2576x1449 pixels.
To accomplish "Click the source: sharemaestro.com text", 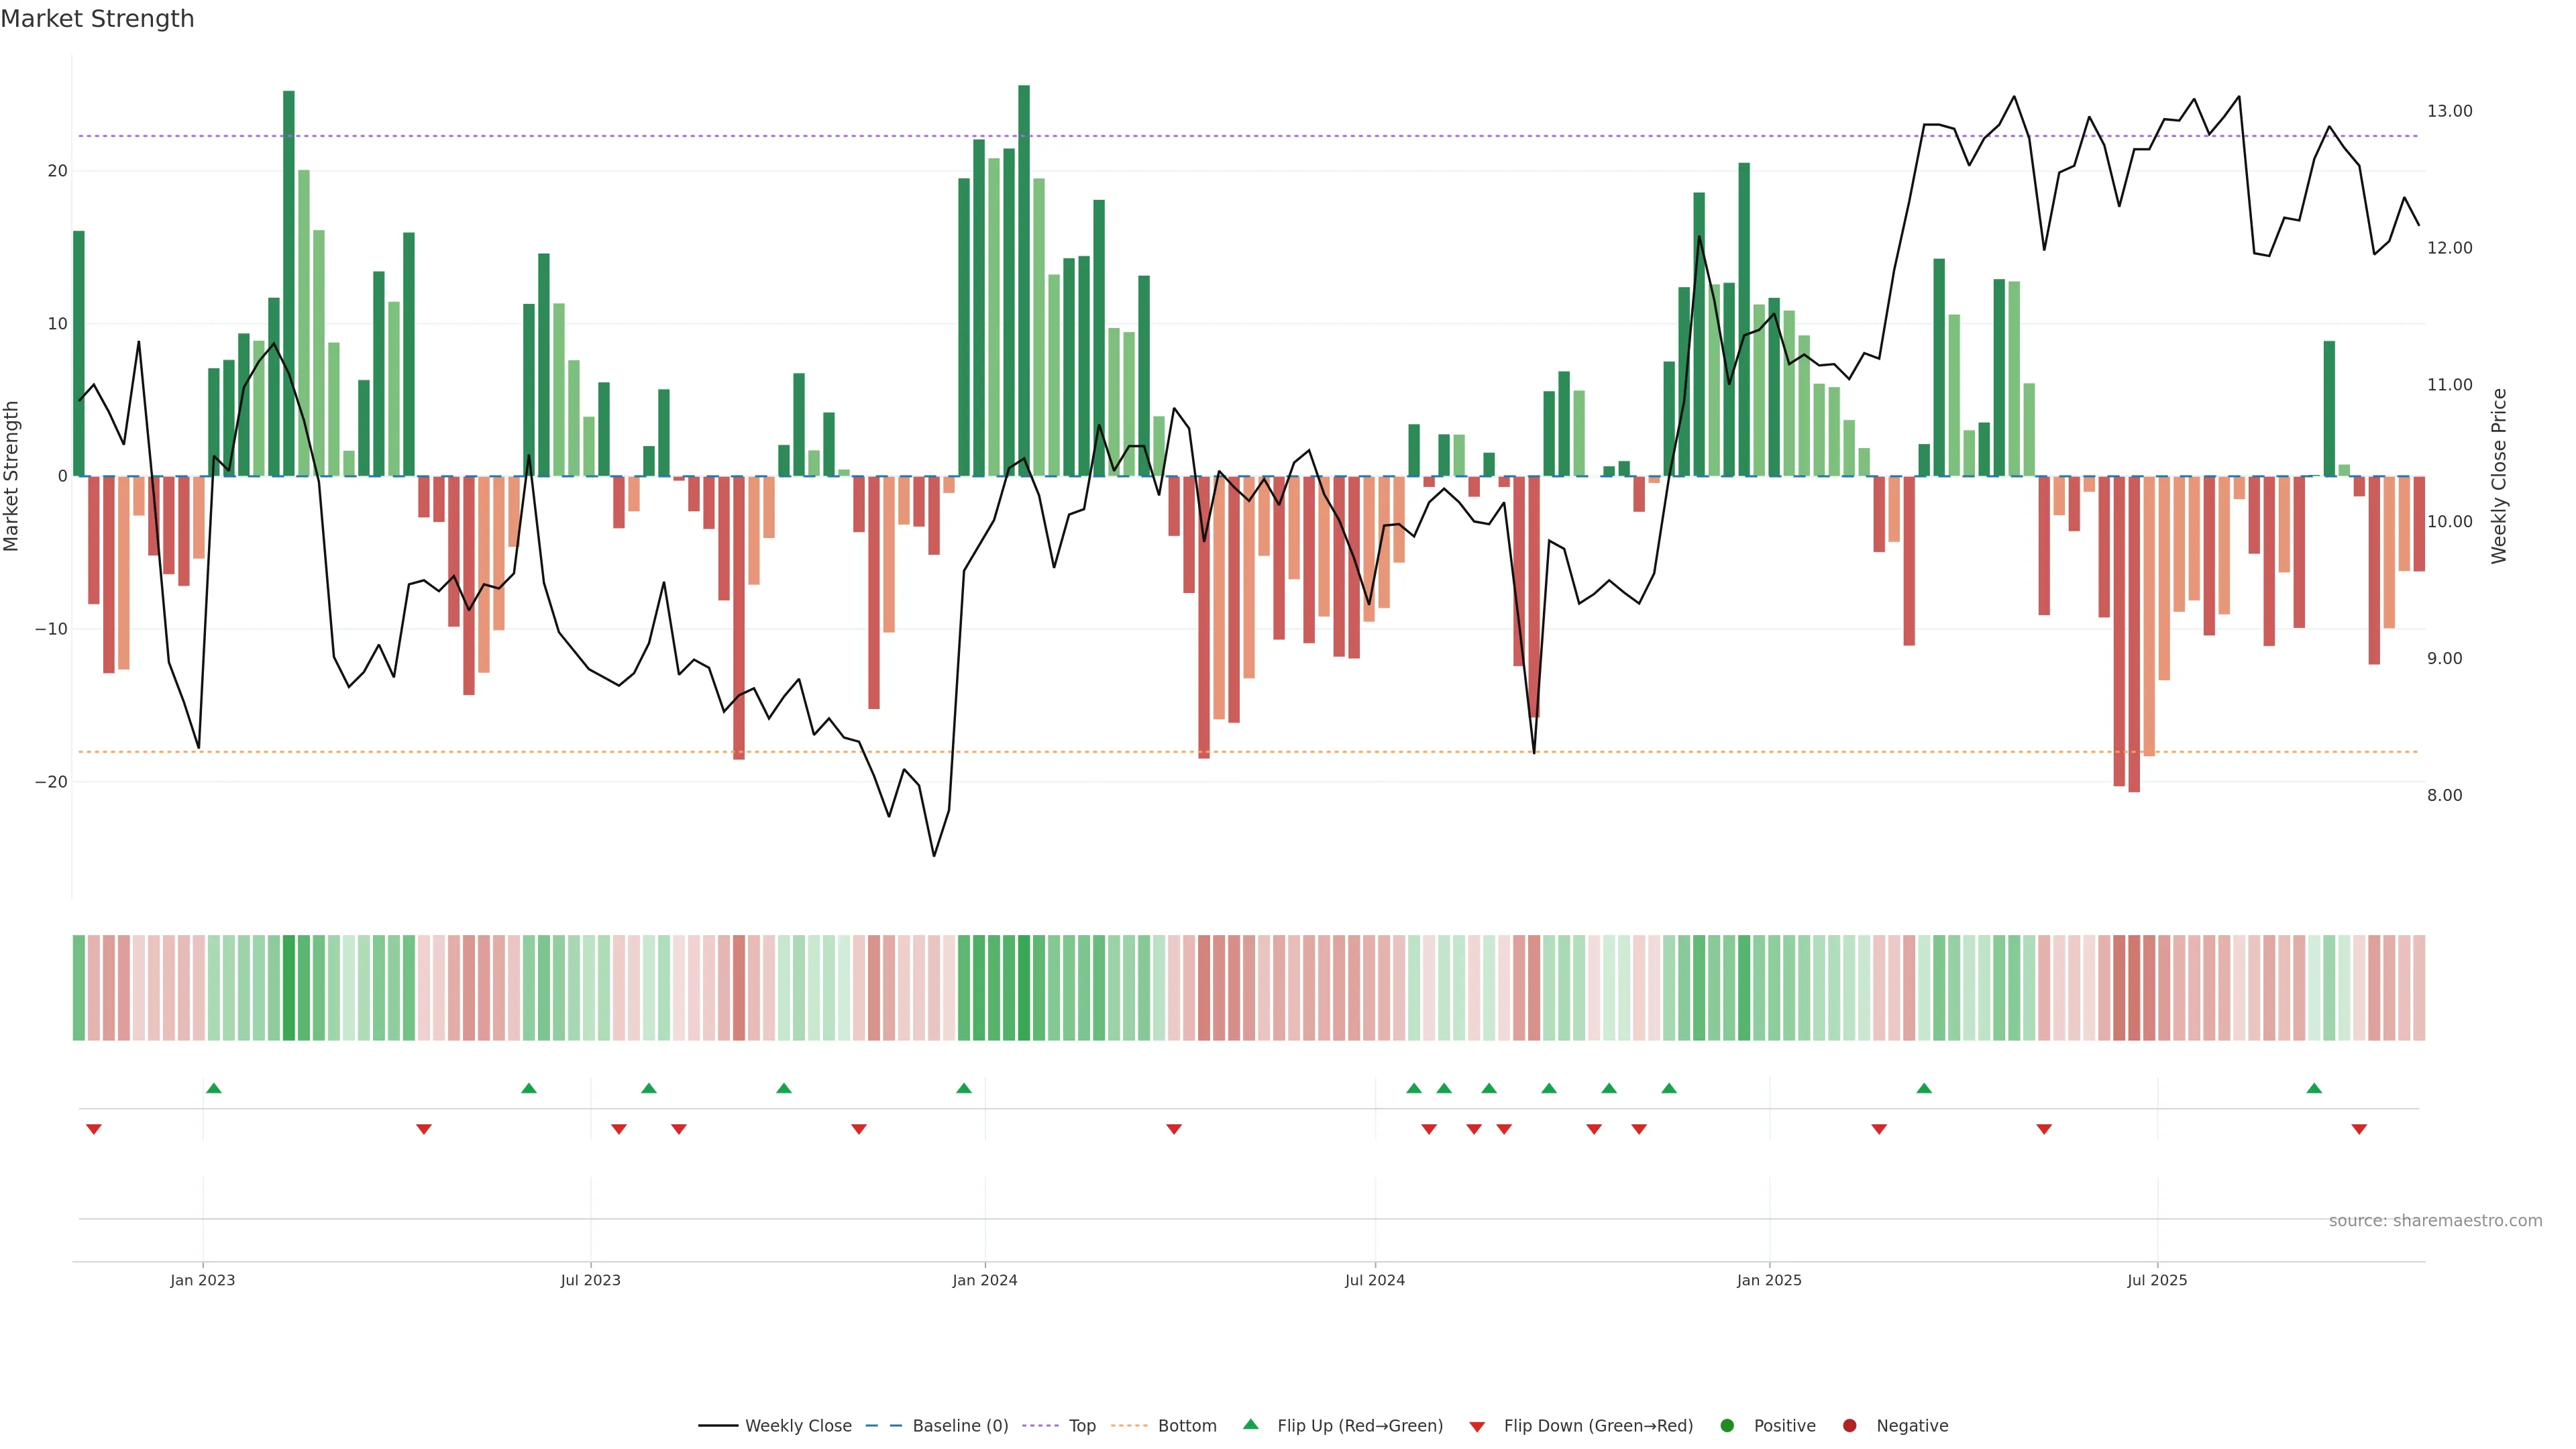I will 2435,1221.
